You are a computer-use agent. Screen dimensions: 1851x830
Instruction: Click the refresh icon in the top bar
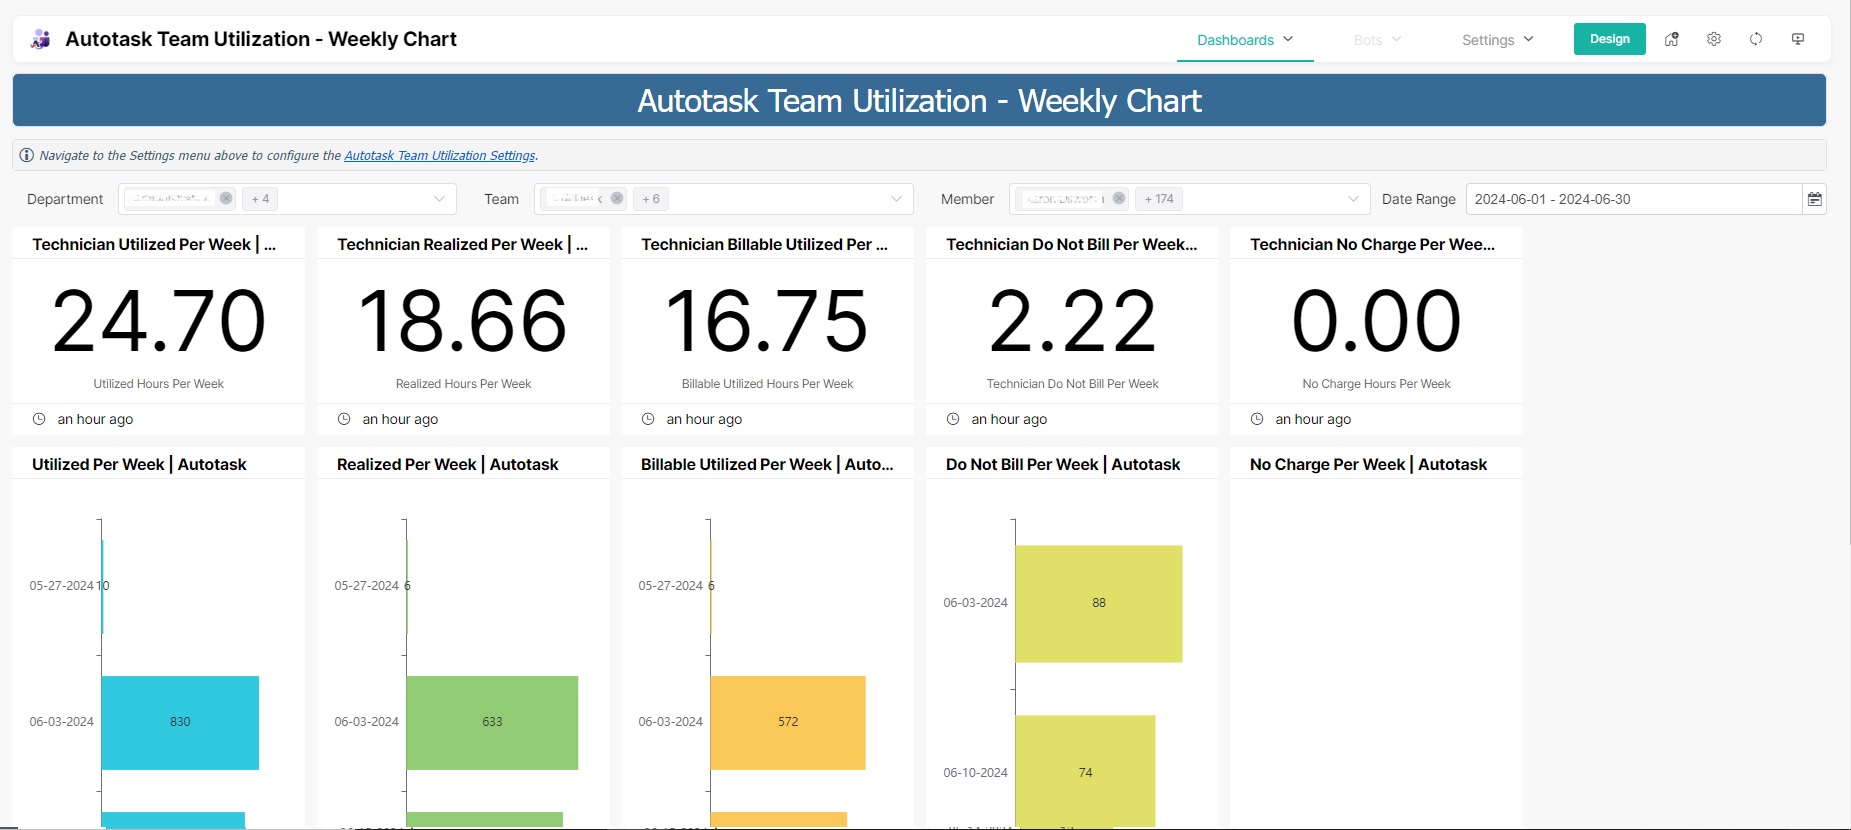[1756, 39]
